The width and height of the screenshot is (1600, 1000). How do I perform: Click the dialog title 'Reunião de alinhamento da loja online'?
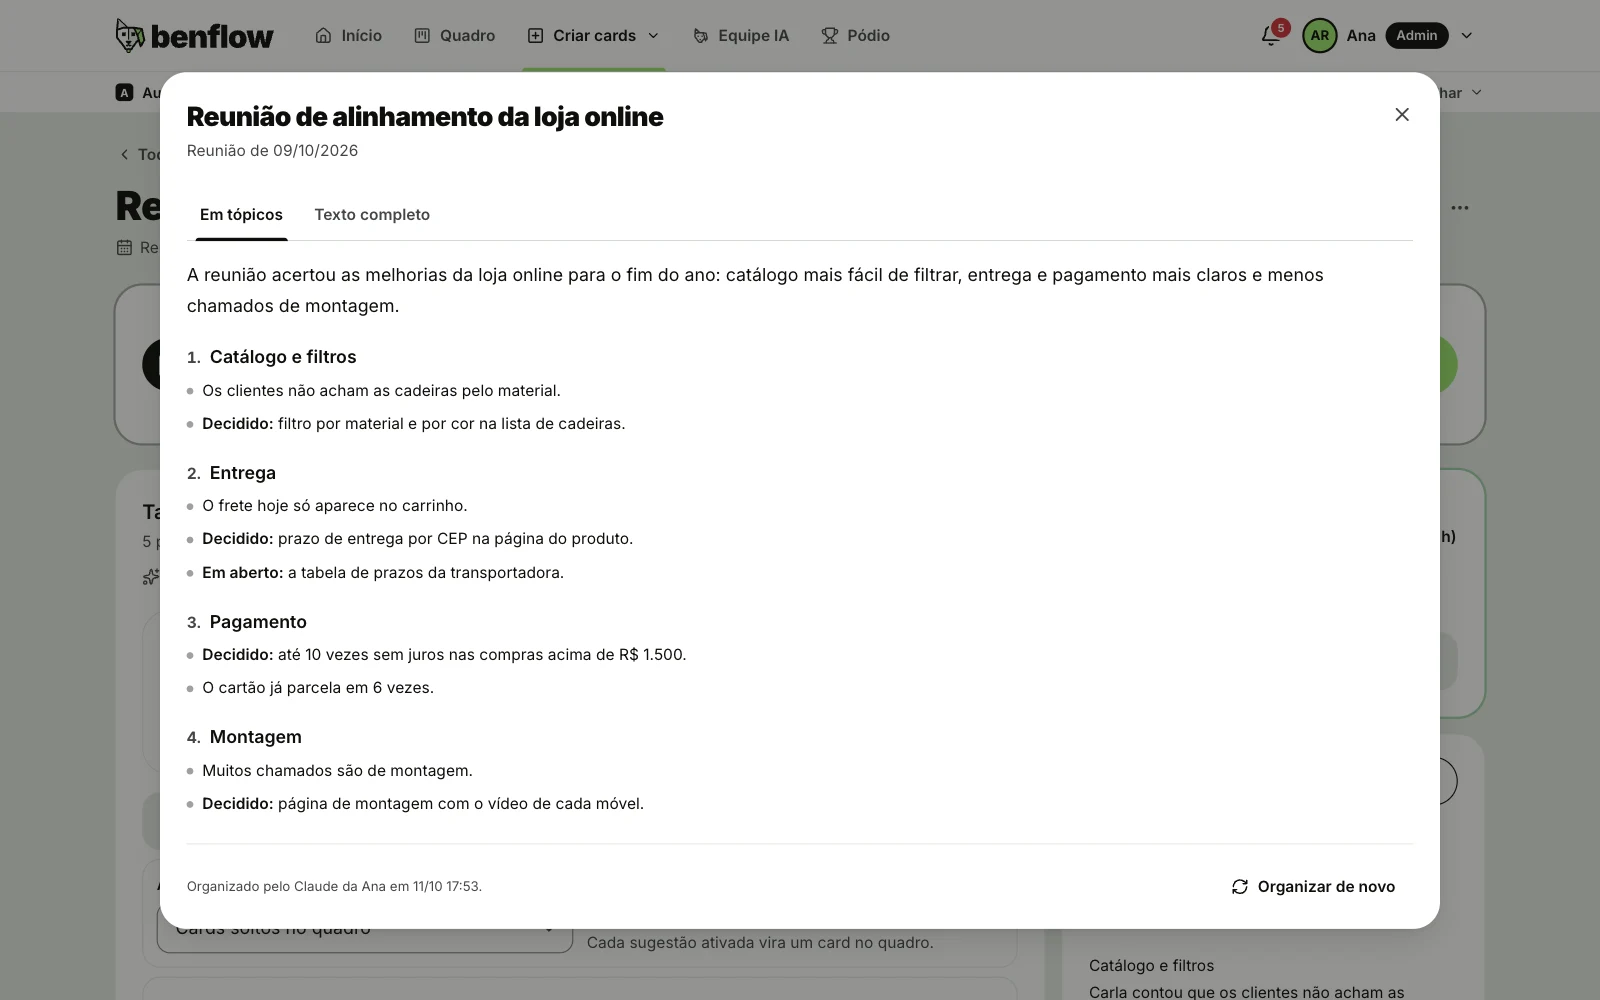point(425,117)
